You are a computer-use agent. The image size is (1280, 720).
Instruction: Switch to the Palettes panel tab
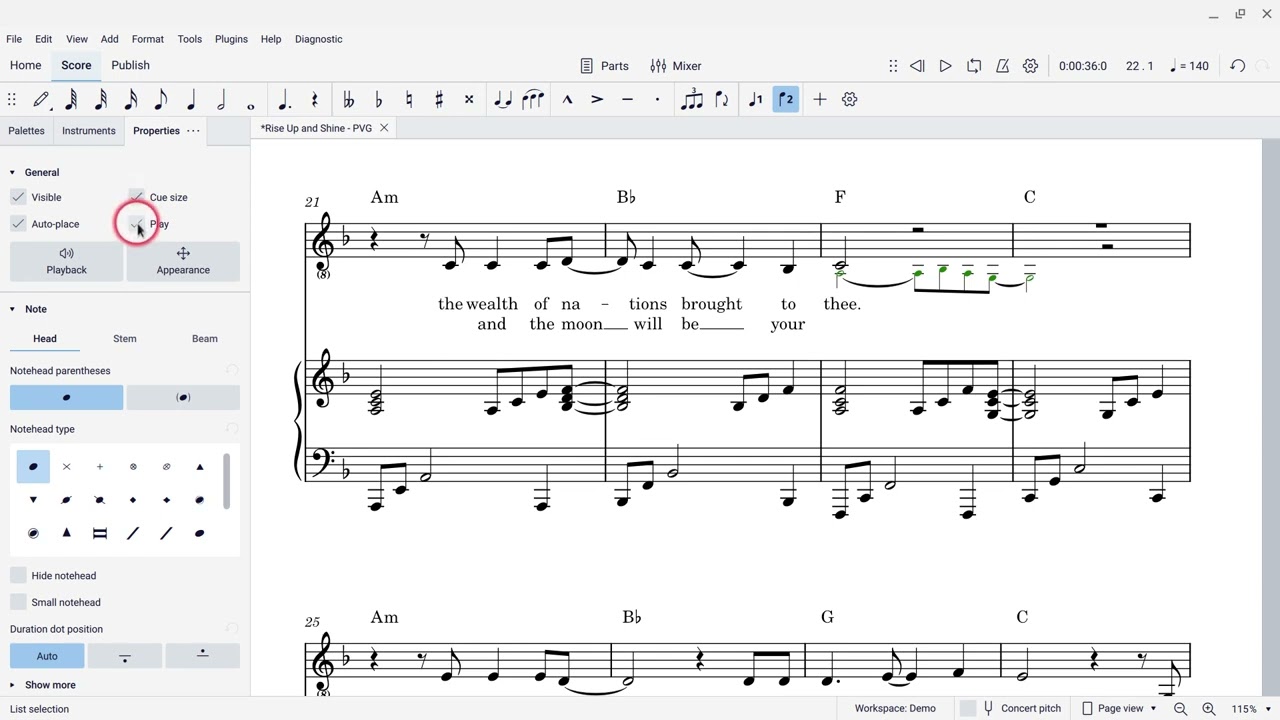tap(26, 131)
